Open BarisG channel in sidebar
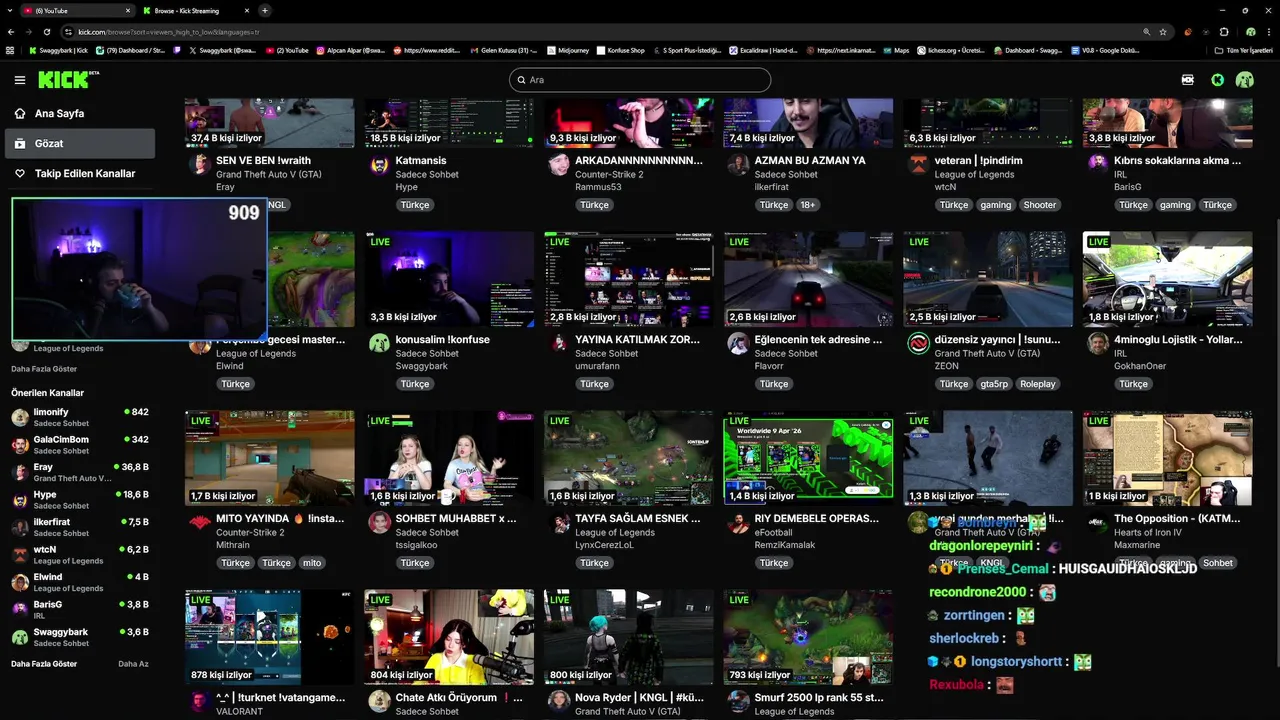1280x720 pixels. [x=80, y=610]
